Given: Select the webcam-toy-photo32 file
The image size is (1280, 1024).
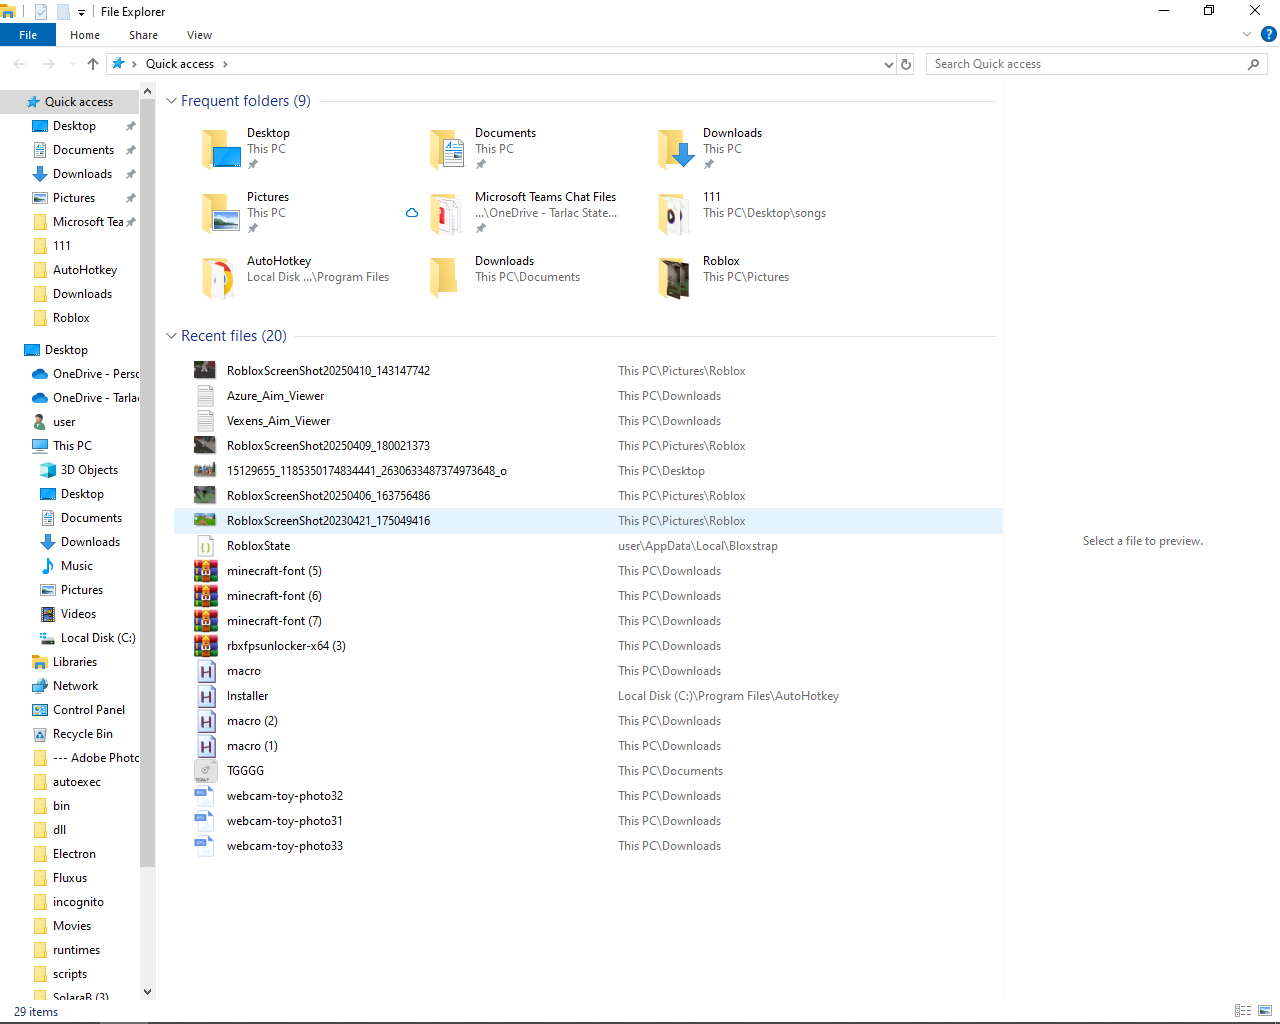Looking at the screenshot, I should tap(588, 796).
